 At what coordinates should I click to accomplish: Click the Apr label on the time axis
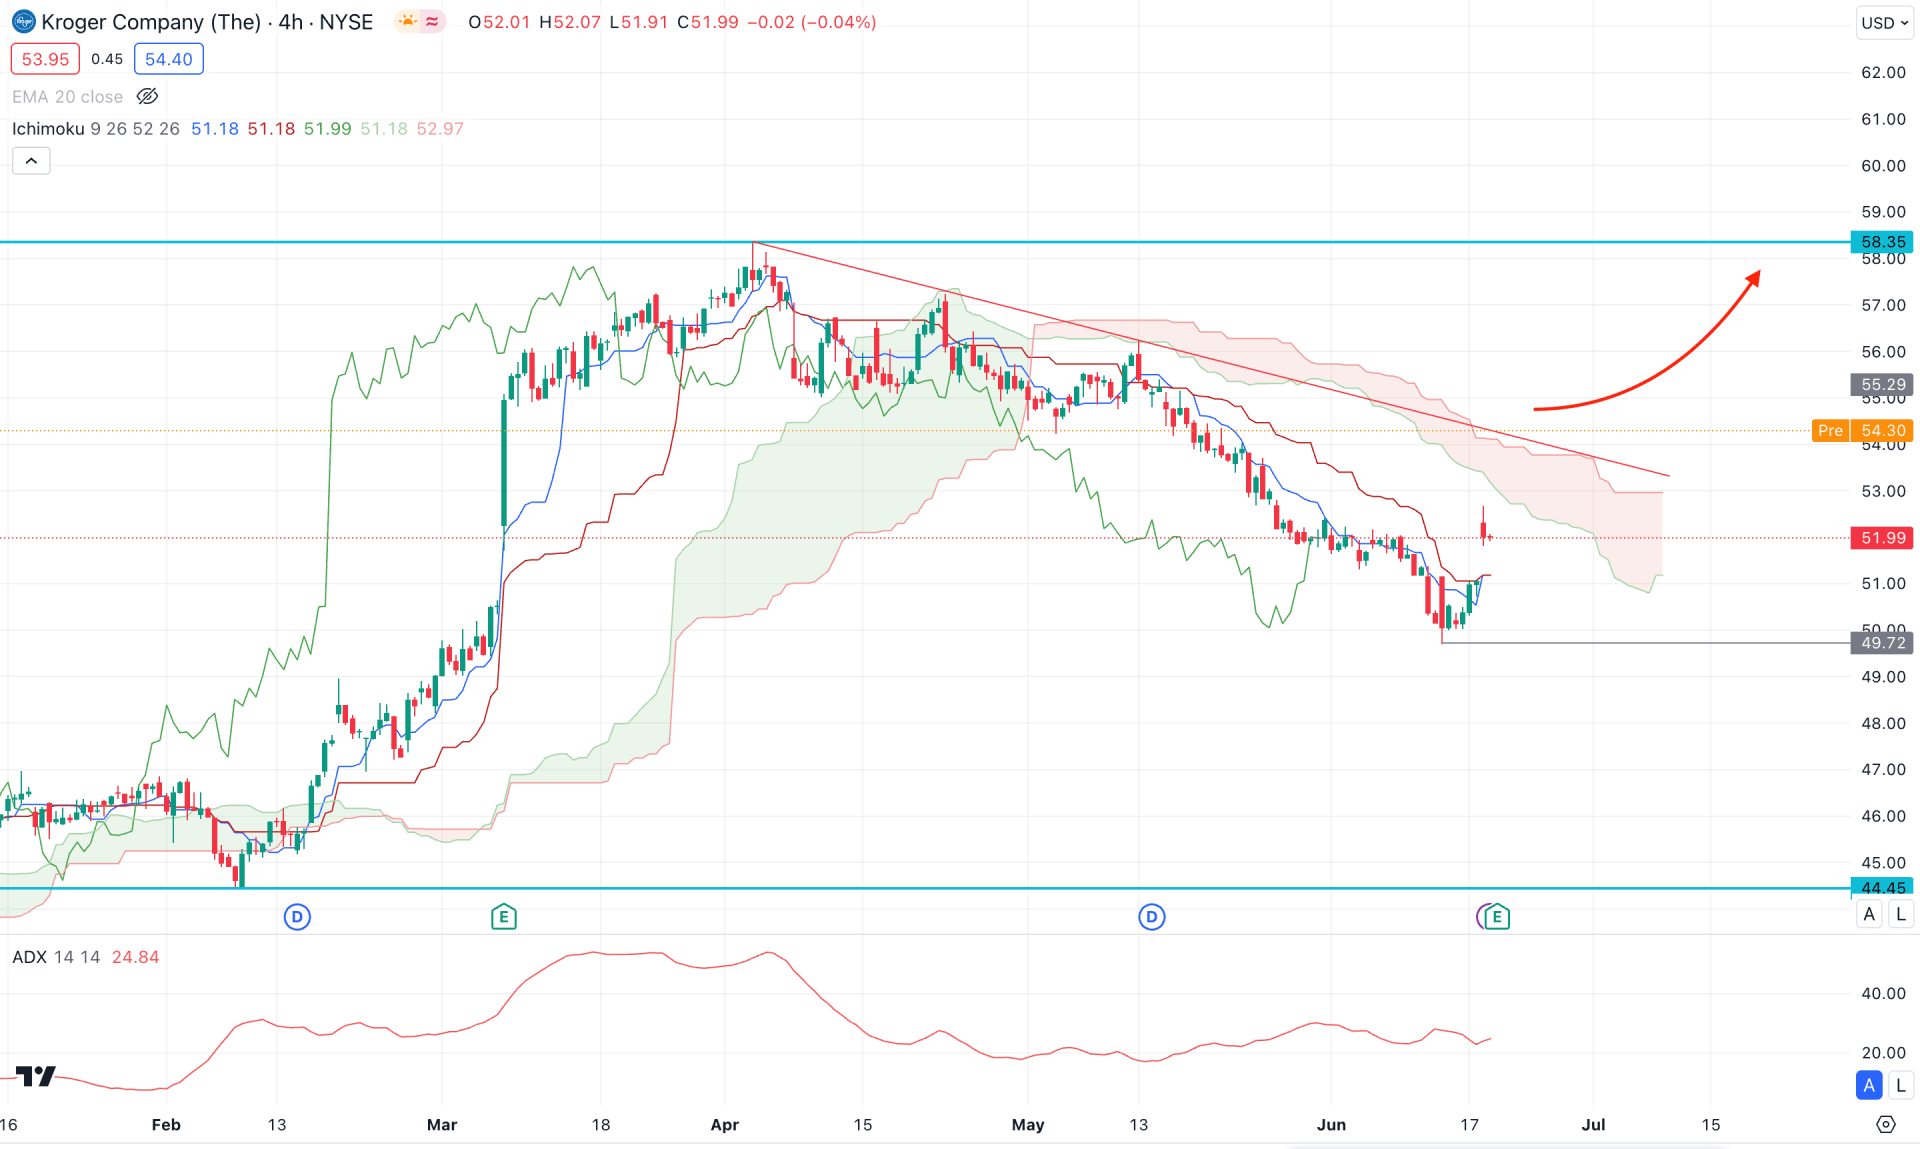pos(725,1125)
